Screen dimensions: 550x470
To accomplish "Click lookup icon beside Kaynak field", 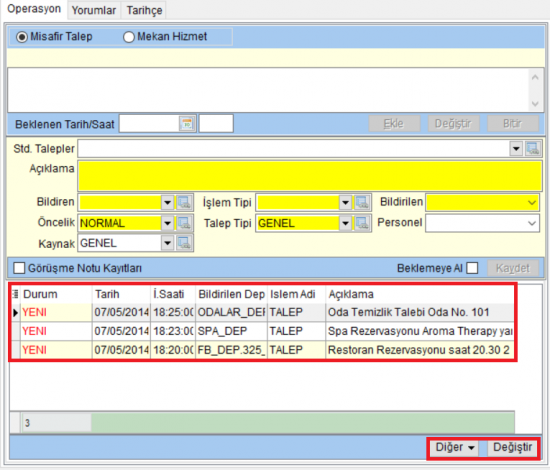I will pos(184,243).
